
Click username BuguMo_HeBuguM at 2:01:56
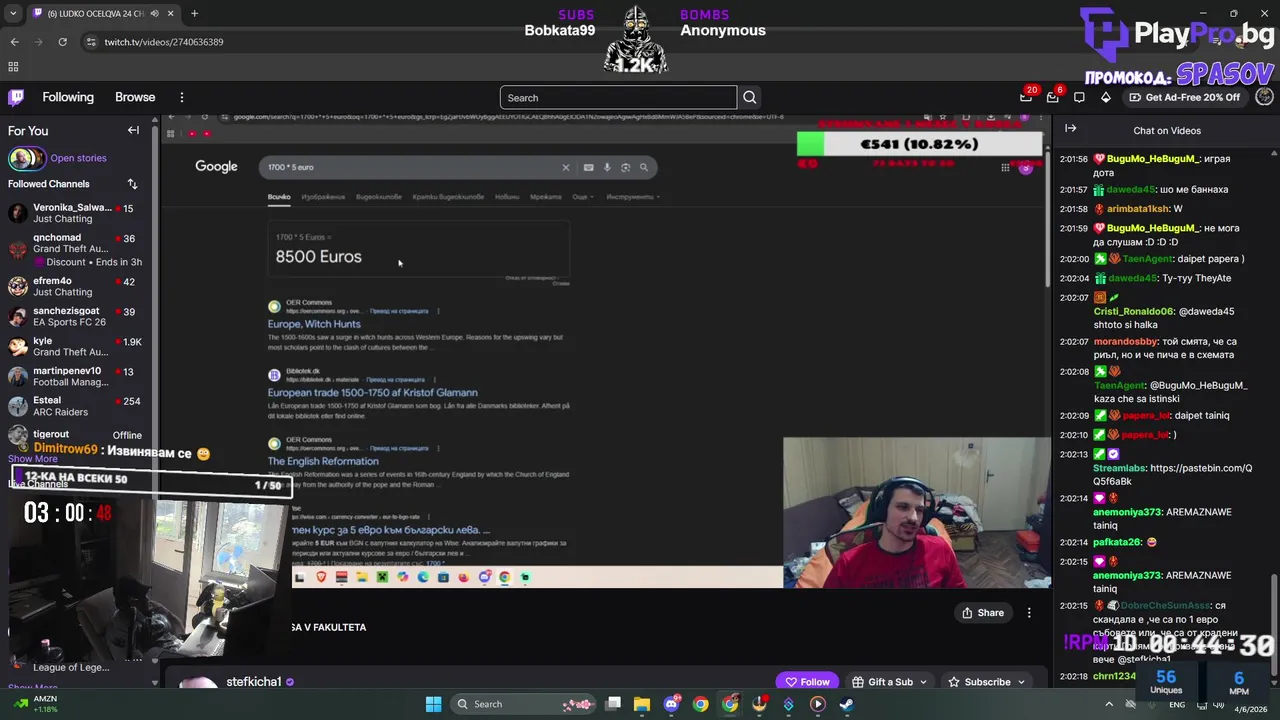tap(1153, 159)
